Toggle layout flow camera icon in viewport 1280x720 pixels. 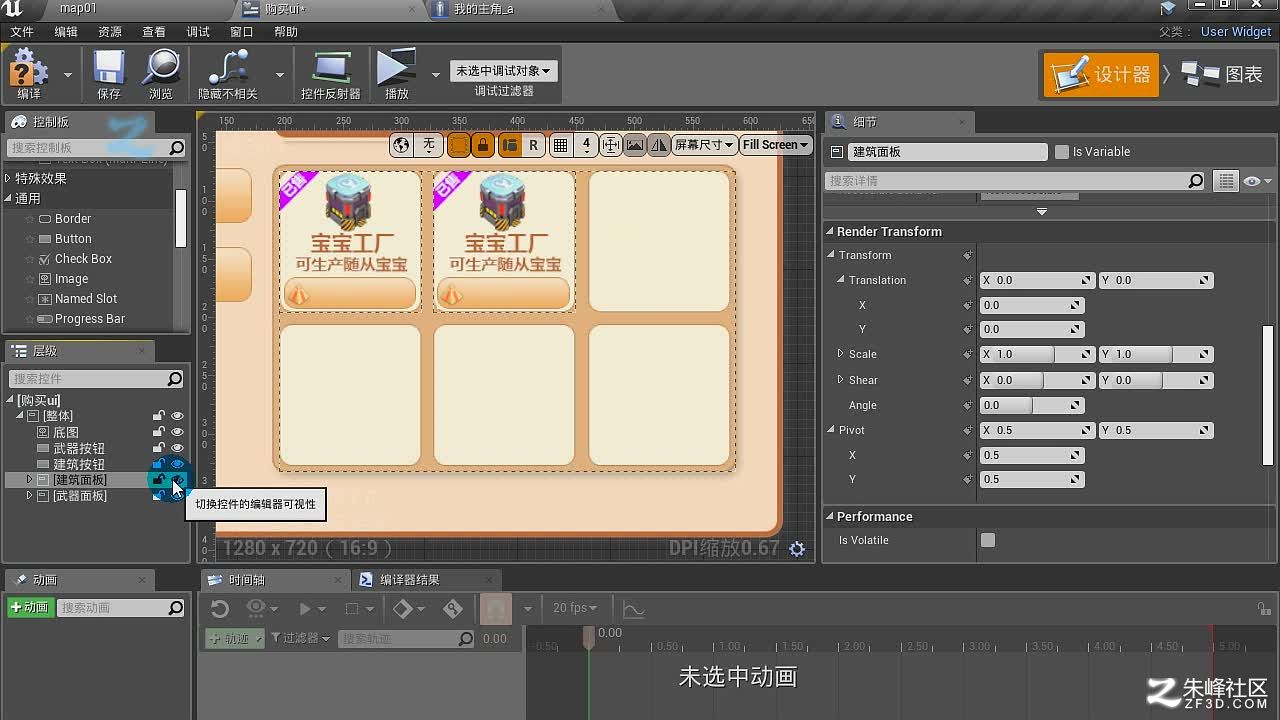(510, 145)
